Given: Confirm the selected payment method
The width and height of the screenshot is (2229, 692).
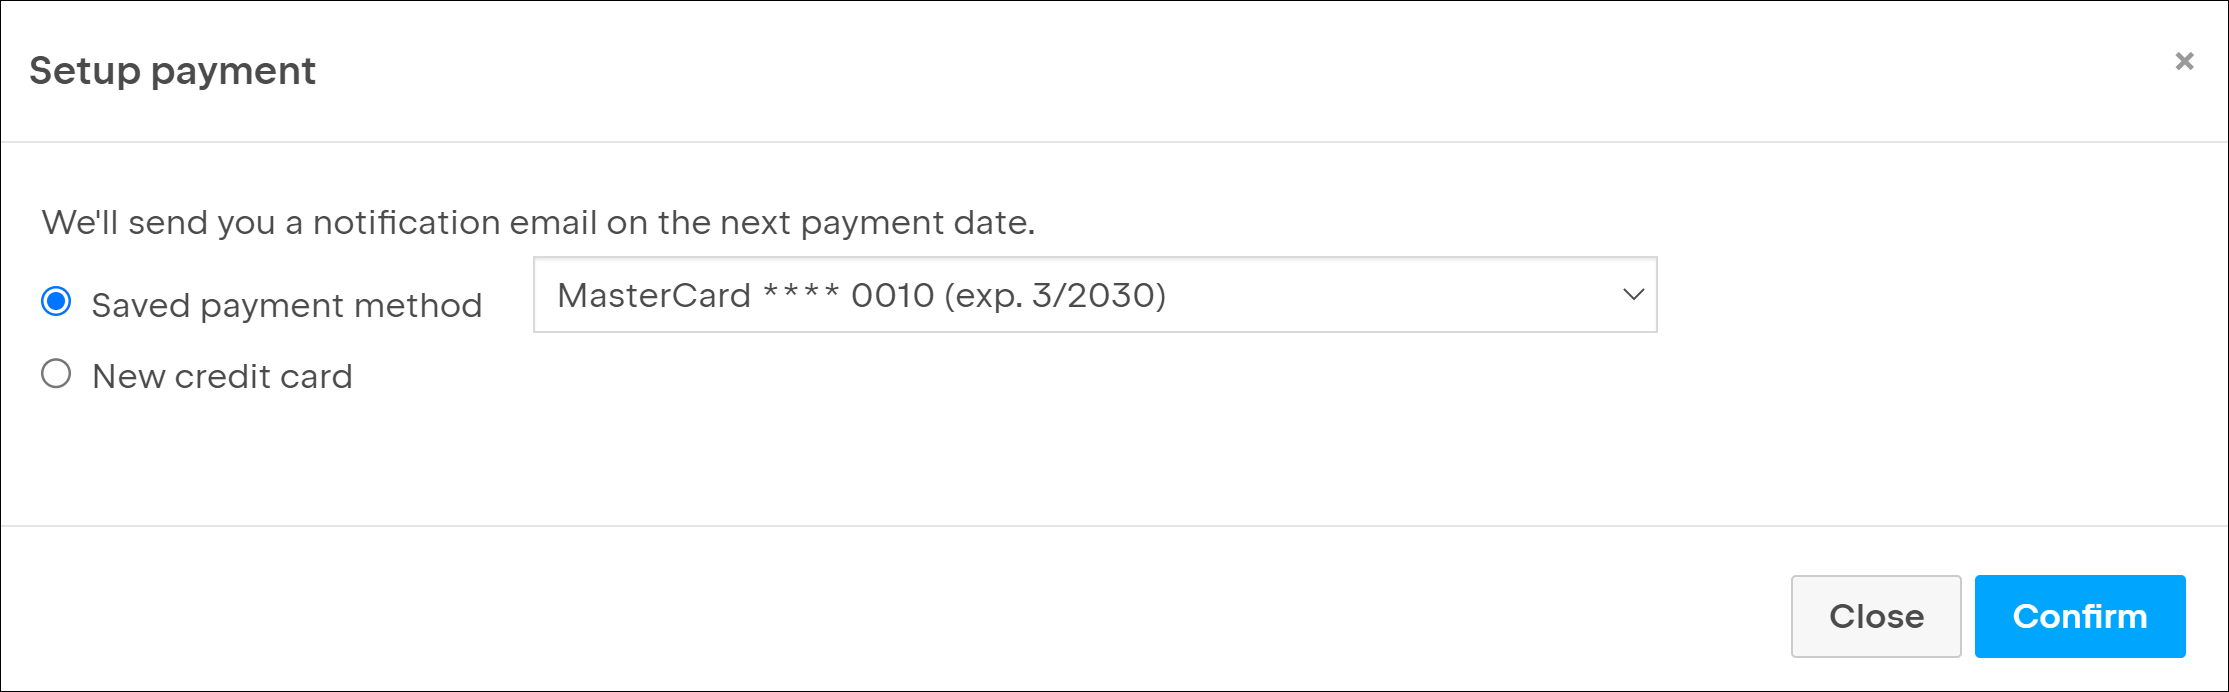Looking at the screenshot, I should pyautogui.click(x=2079, y=616).
